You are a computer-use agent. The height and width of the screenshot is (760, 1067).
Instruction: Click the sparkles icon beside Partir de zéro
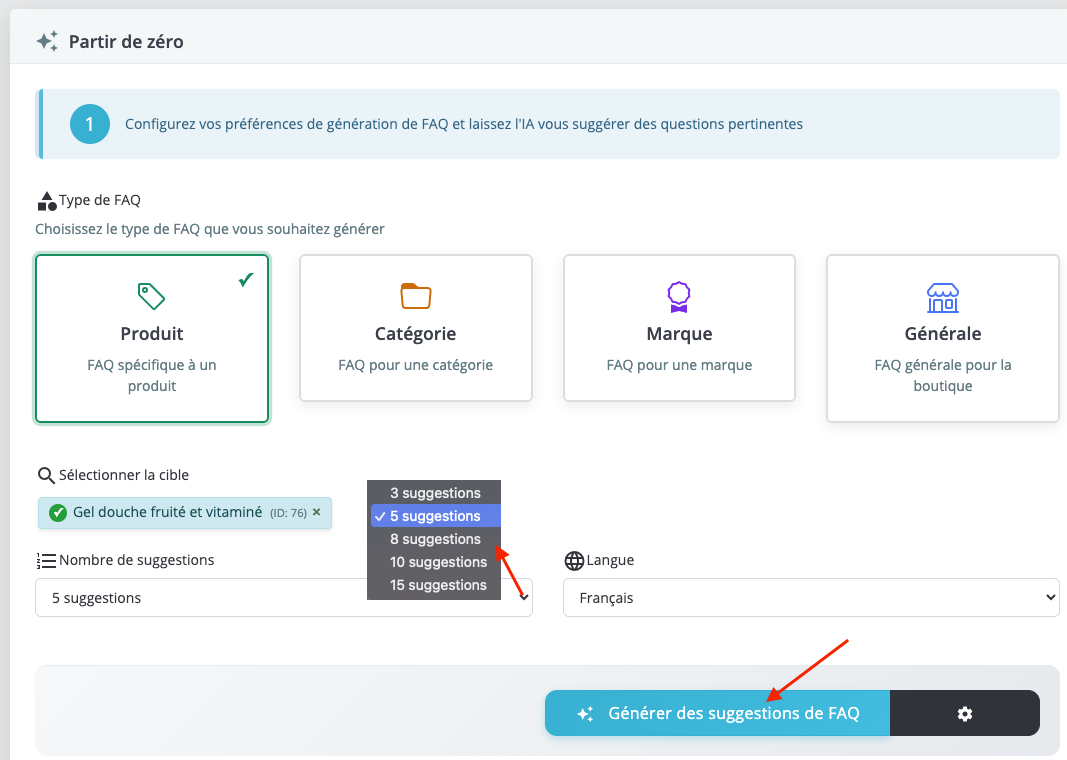pyautogui.click(x=47, y=42)
